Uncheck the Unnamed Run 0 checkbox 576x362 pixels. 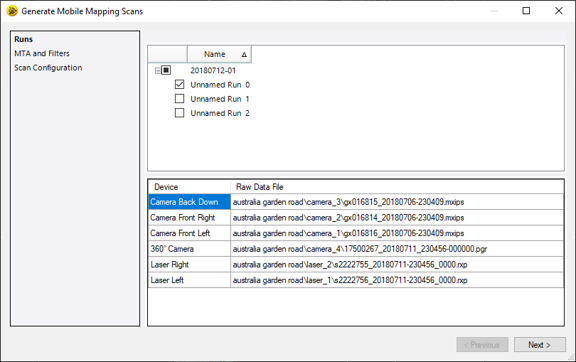coord(179,85)
